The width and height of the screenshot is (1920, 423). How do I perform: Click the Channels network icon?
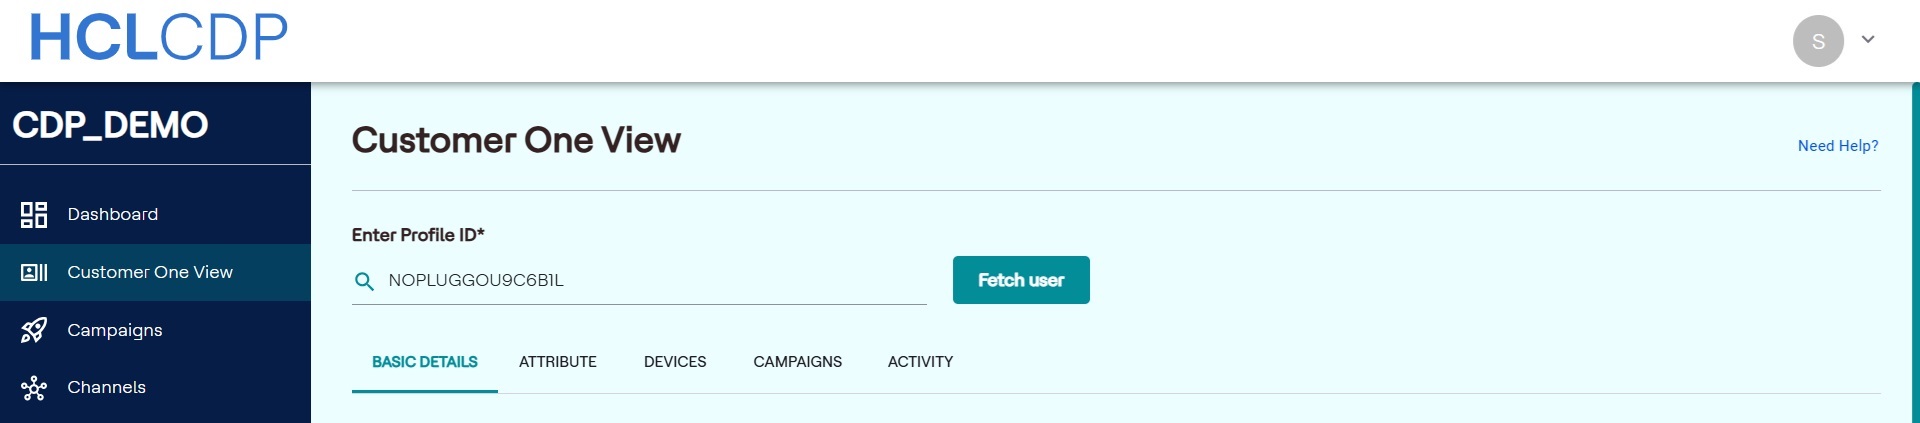34,388
